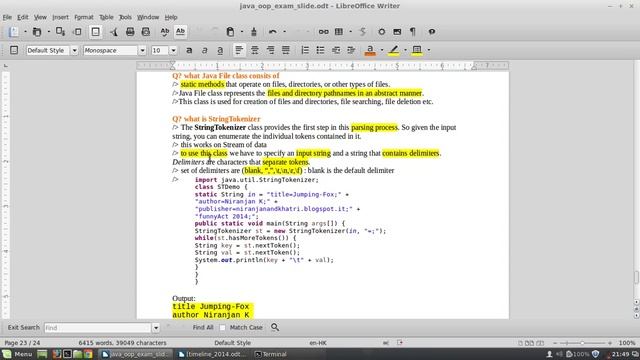The width and height of the screenshot is (640, 360).
Task: Click the Print icon
Action: 130,32
